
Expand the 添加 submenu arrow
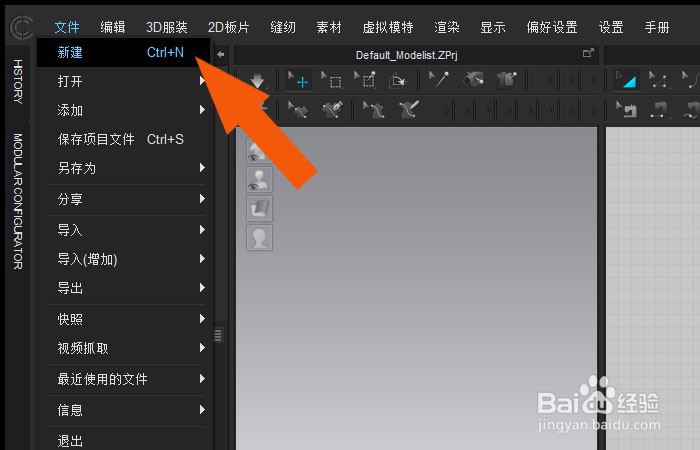(202, 110)
